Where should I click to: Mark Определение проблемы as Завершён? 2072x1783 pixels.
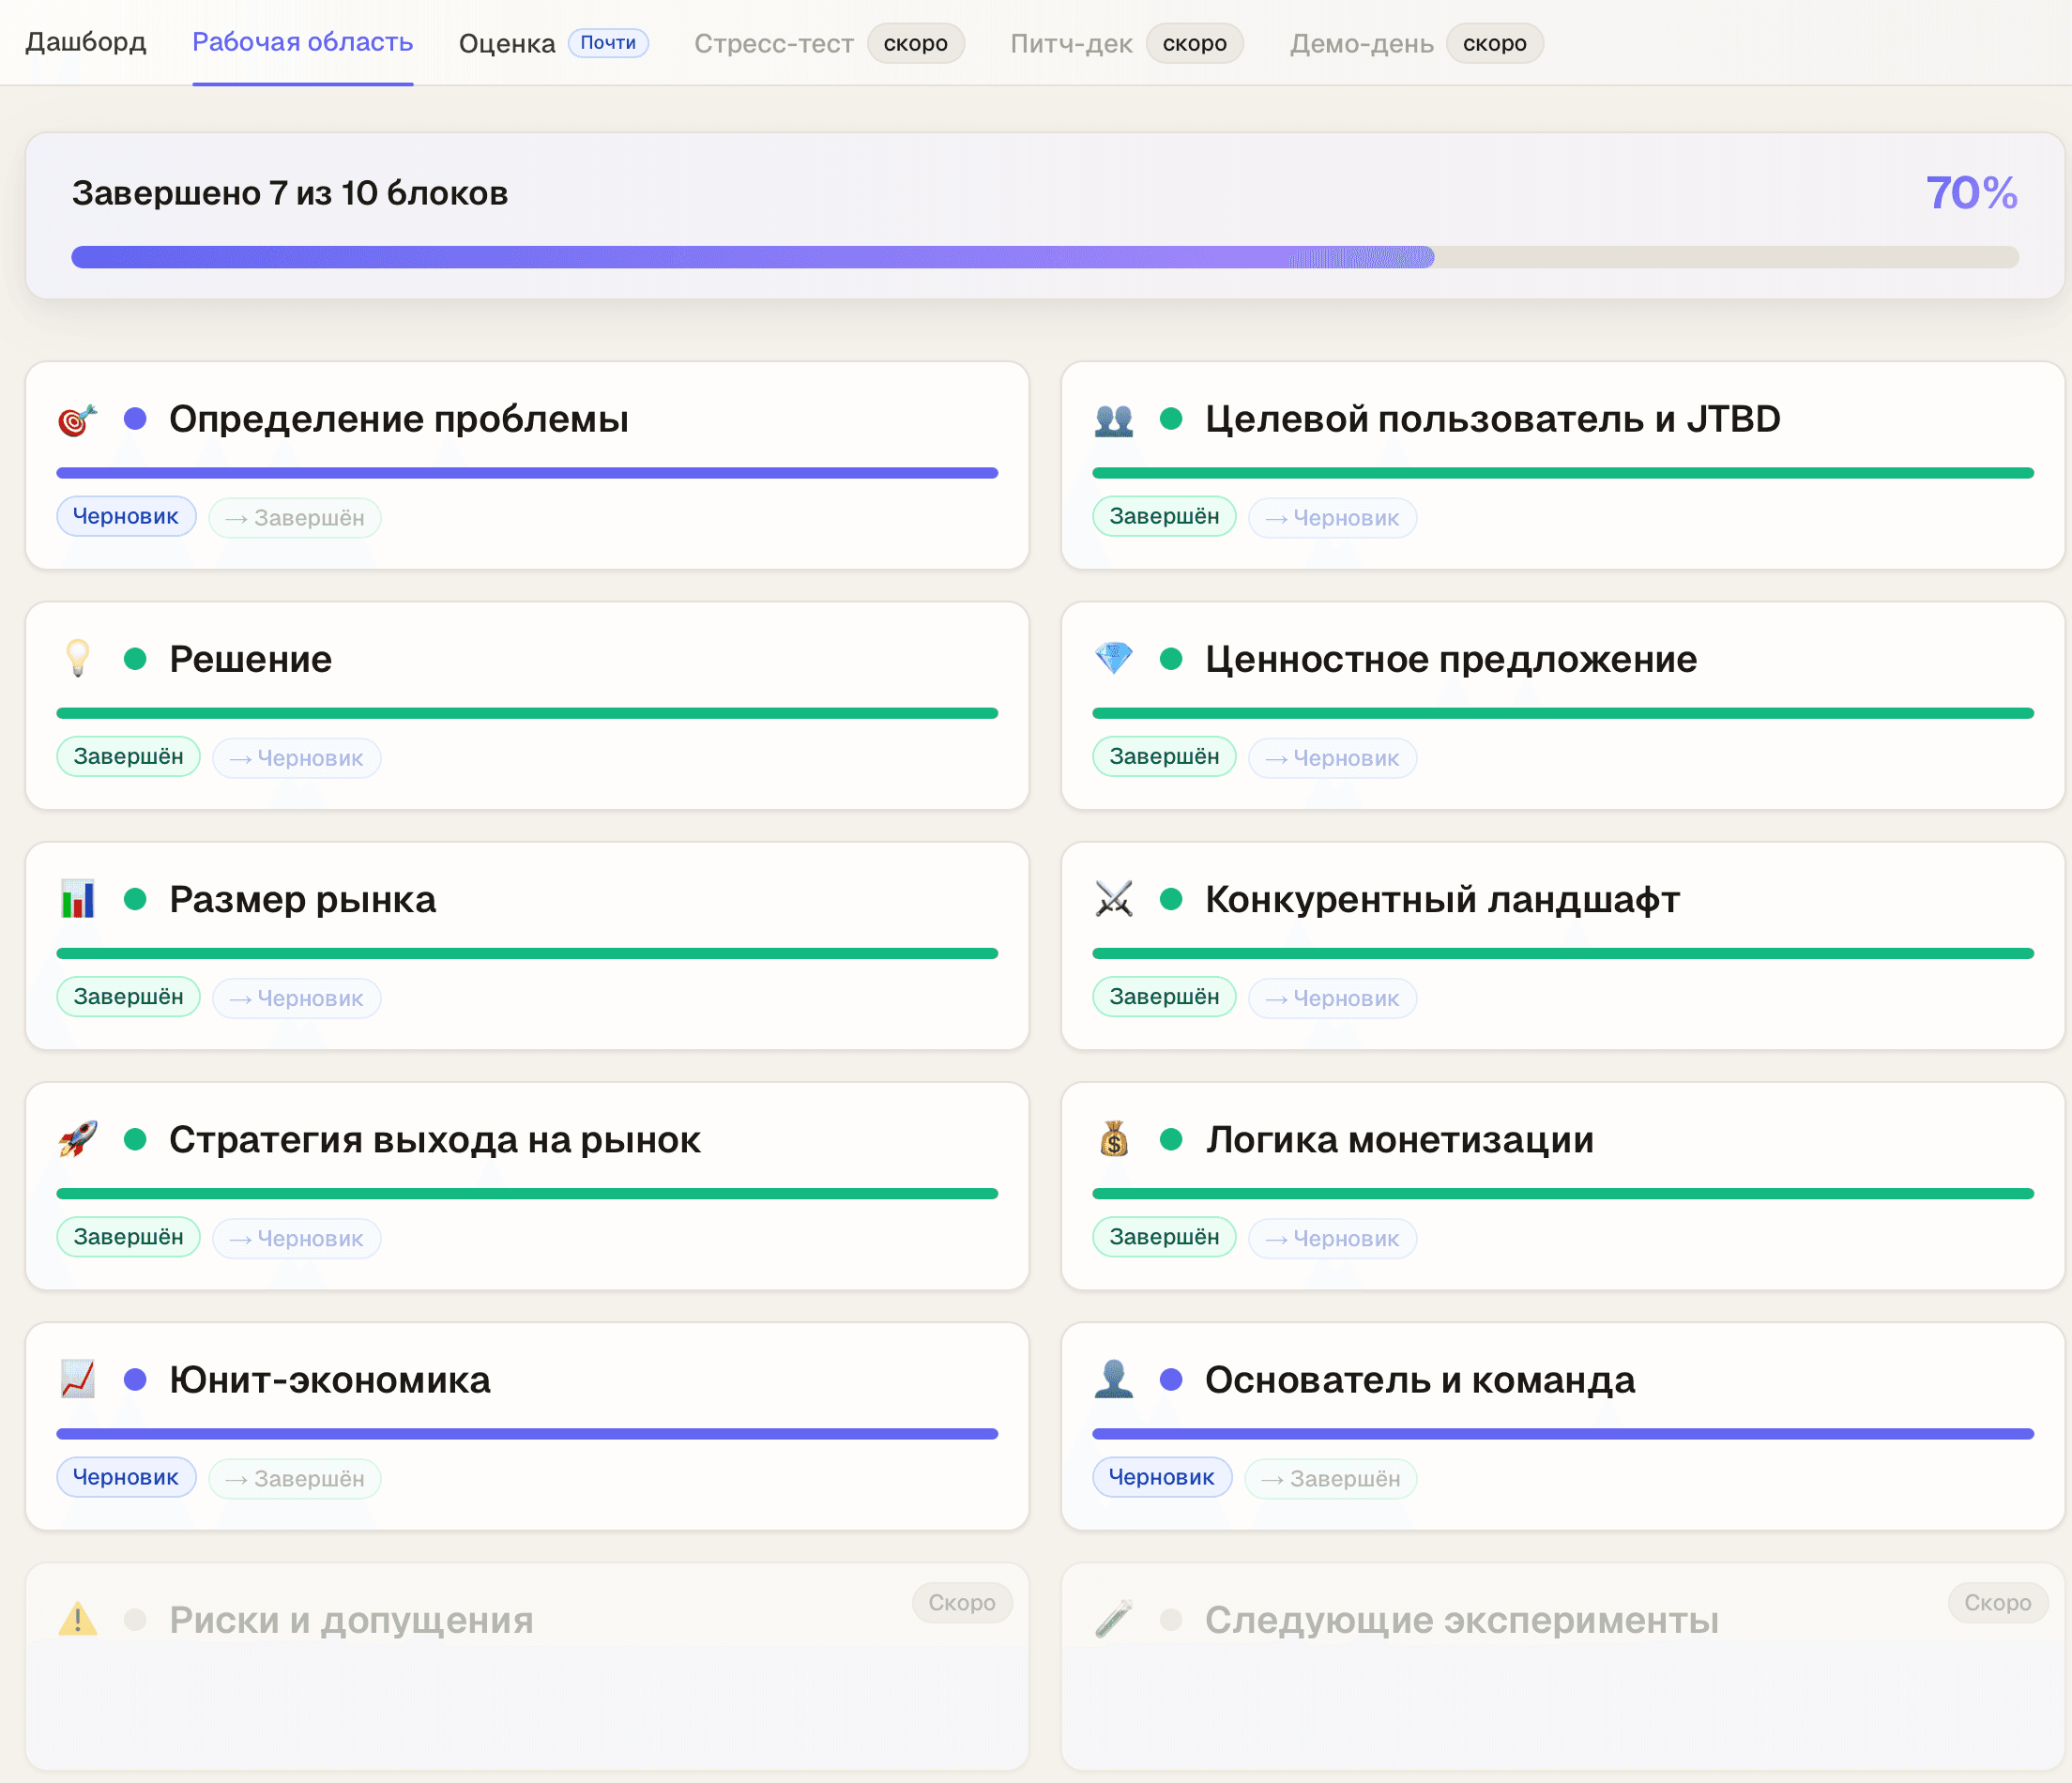(294, 517)
